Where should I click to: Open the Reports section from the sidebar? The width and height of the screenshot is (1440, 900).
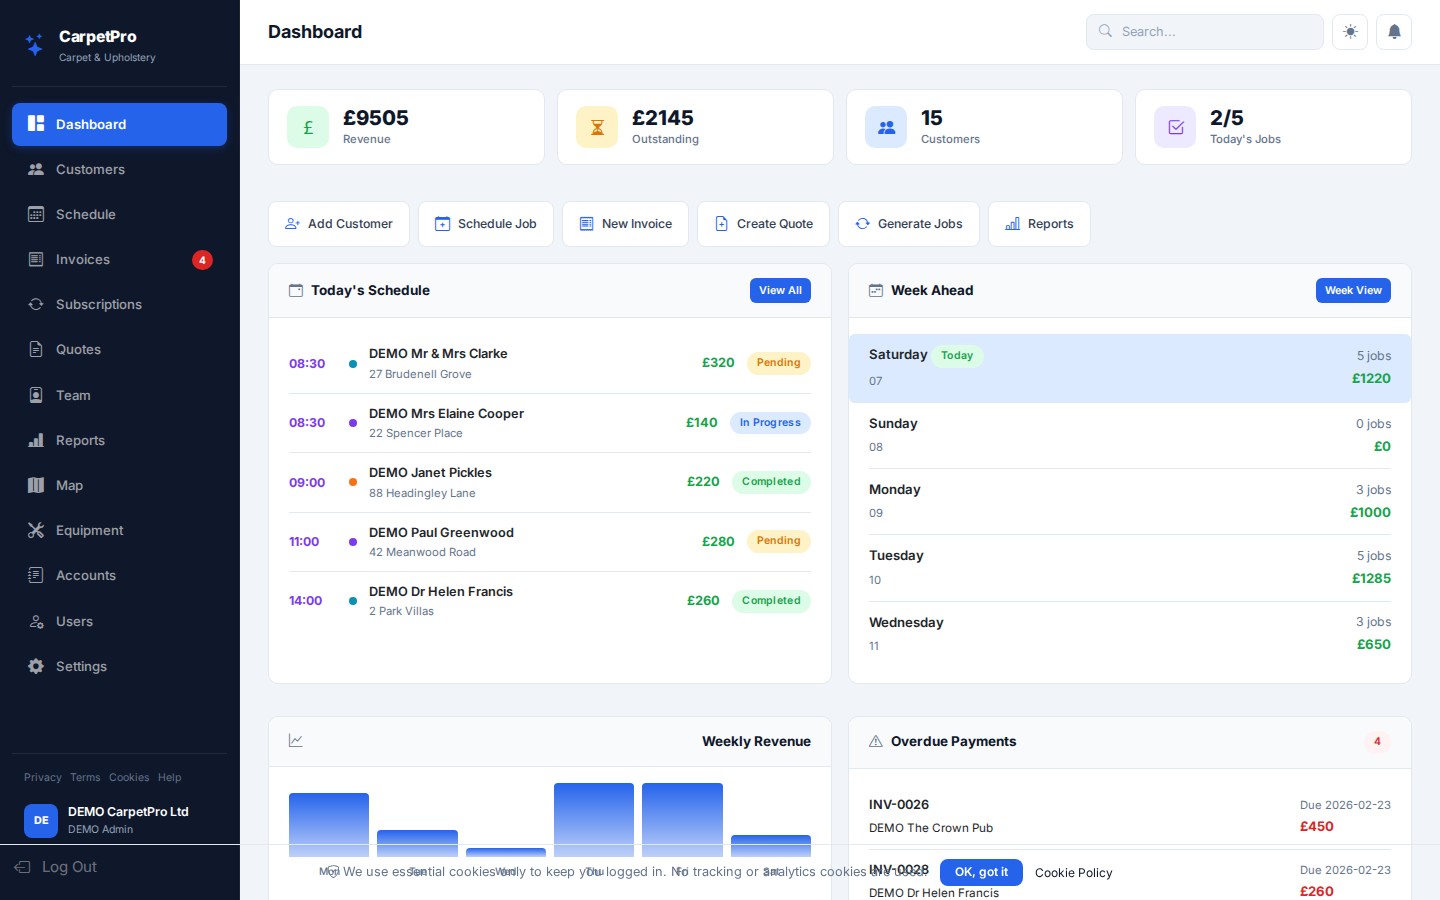[80, 441]
